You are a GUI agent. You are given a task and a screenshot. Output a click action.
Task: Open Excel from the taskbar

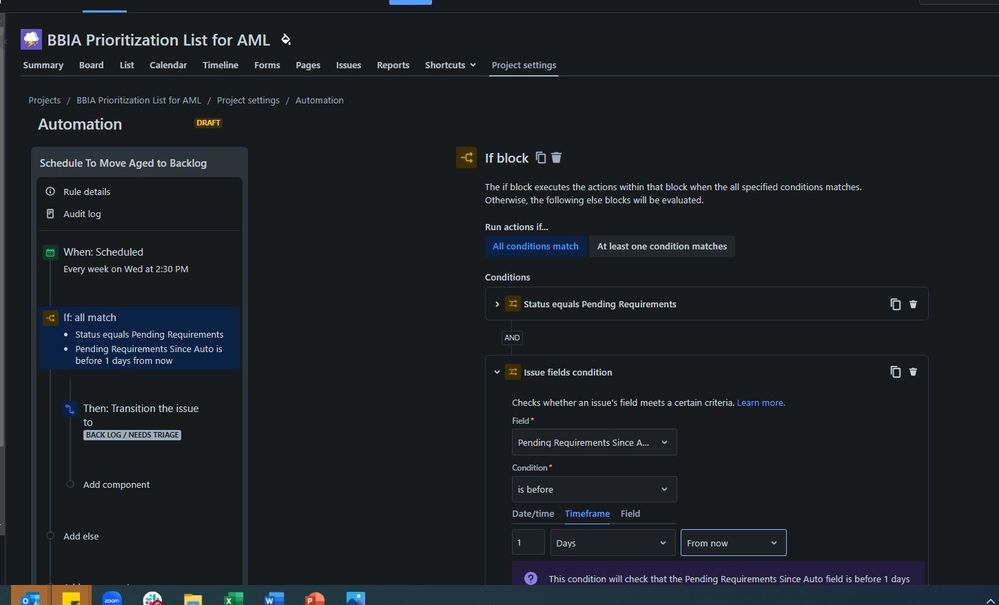pyautogui.click(x=233, y=599)
